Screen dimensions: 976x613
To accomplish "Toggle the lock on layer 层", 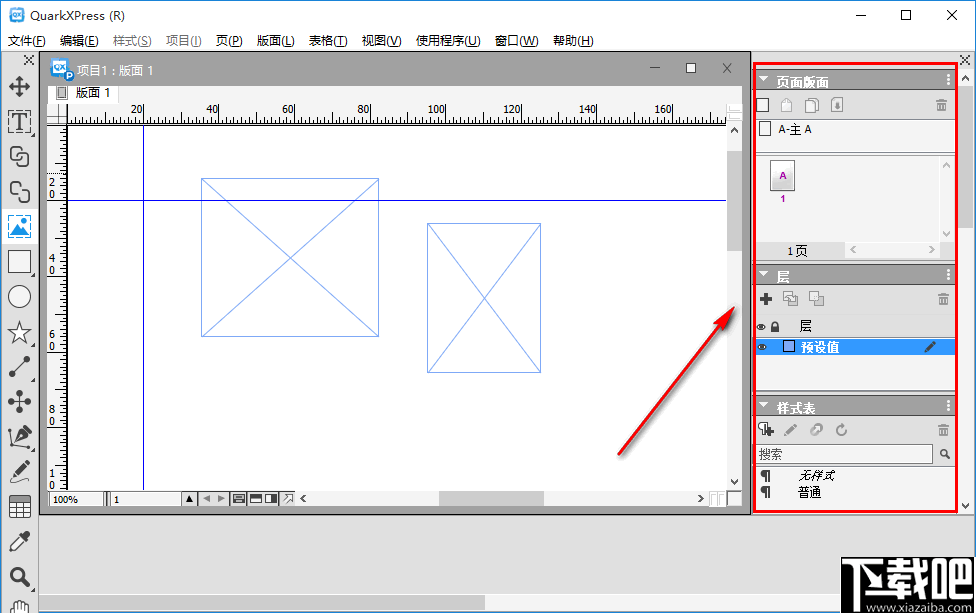I will tap(775, 326).
